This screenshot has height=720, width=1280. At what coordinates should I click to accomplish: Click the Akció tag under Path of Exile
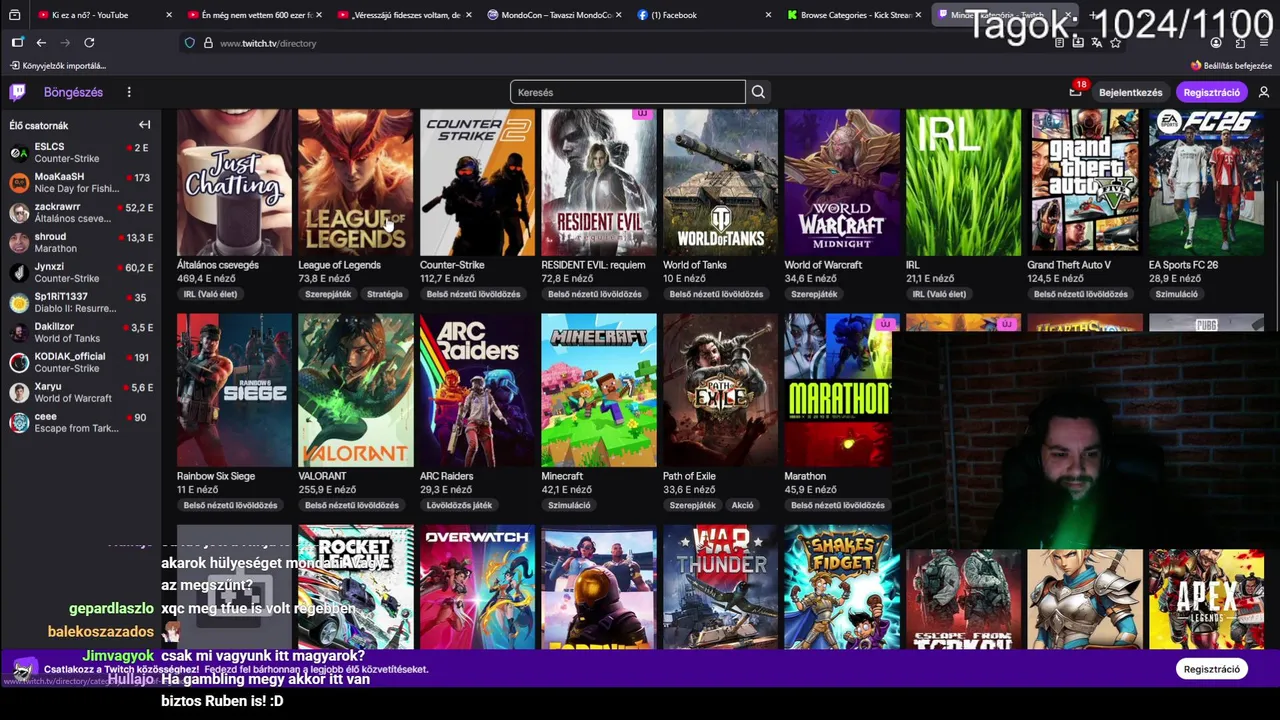tap(742, 505)
